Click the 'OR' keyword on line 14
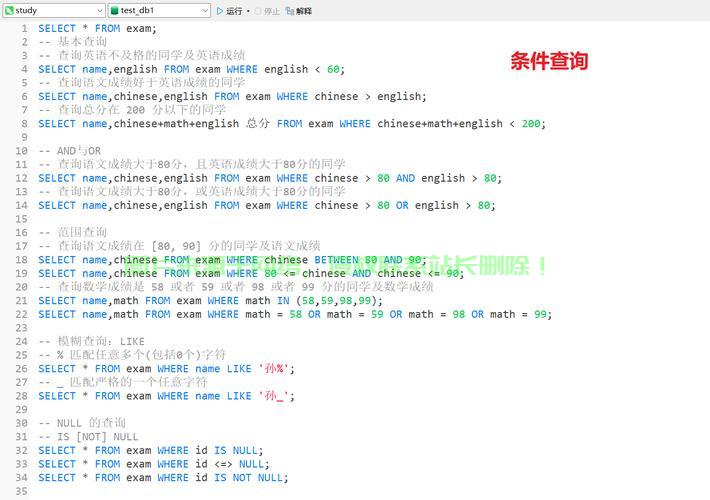 pos(402,205)
